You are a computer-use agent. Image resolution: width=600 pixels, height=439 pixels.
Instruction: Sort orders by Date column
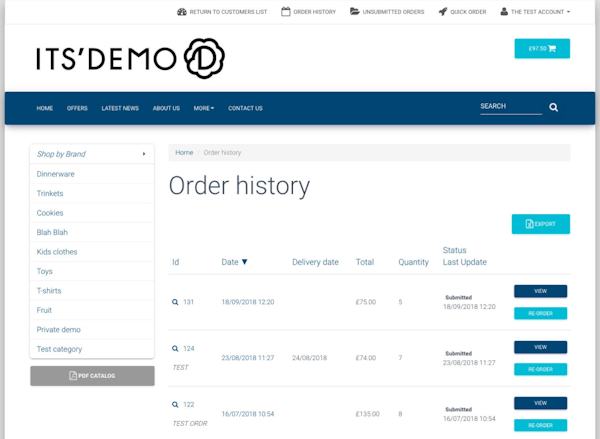tap(235, 262)
